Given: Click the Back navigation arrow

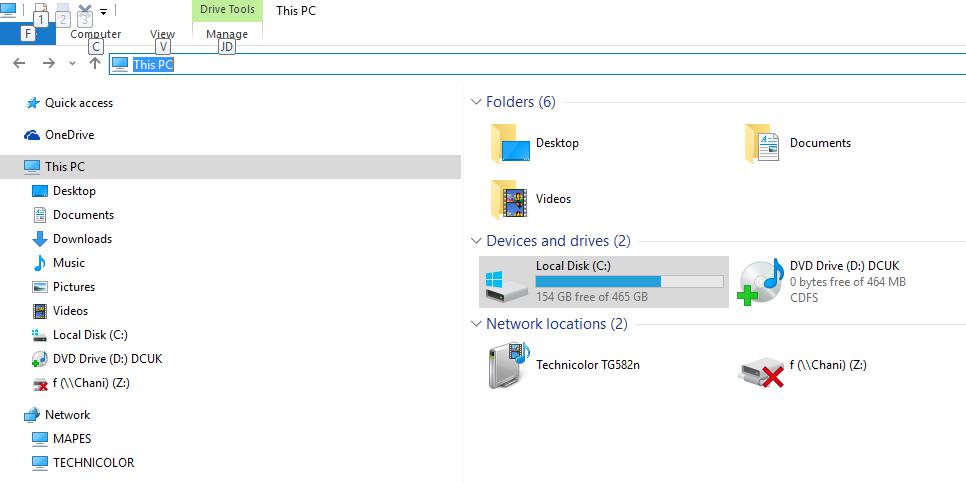Looking at the screenshot, I should point(19,63).
